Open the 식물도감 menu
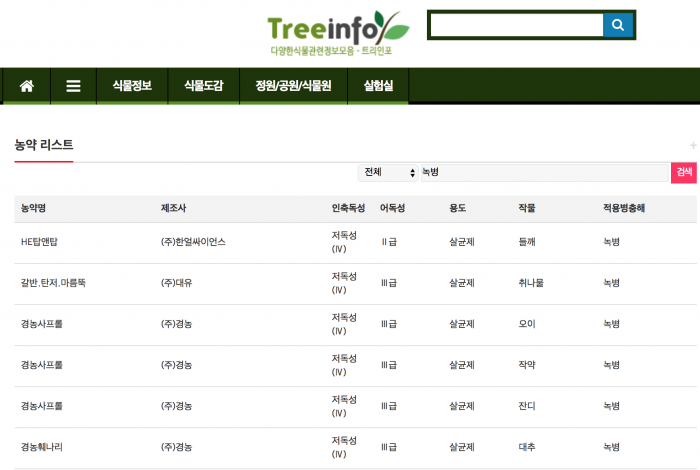This screenshot has height=470, width=700. [204, 86]
